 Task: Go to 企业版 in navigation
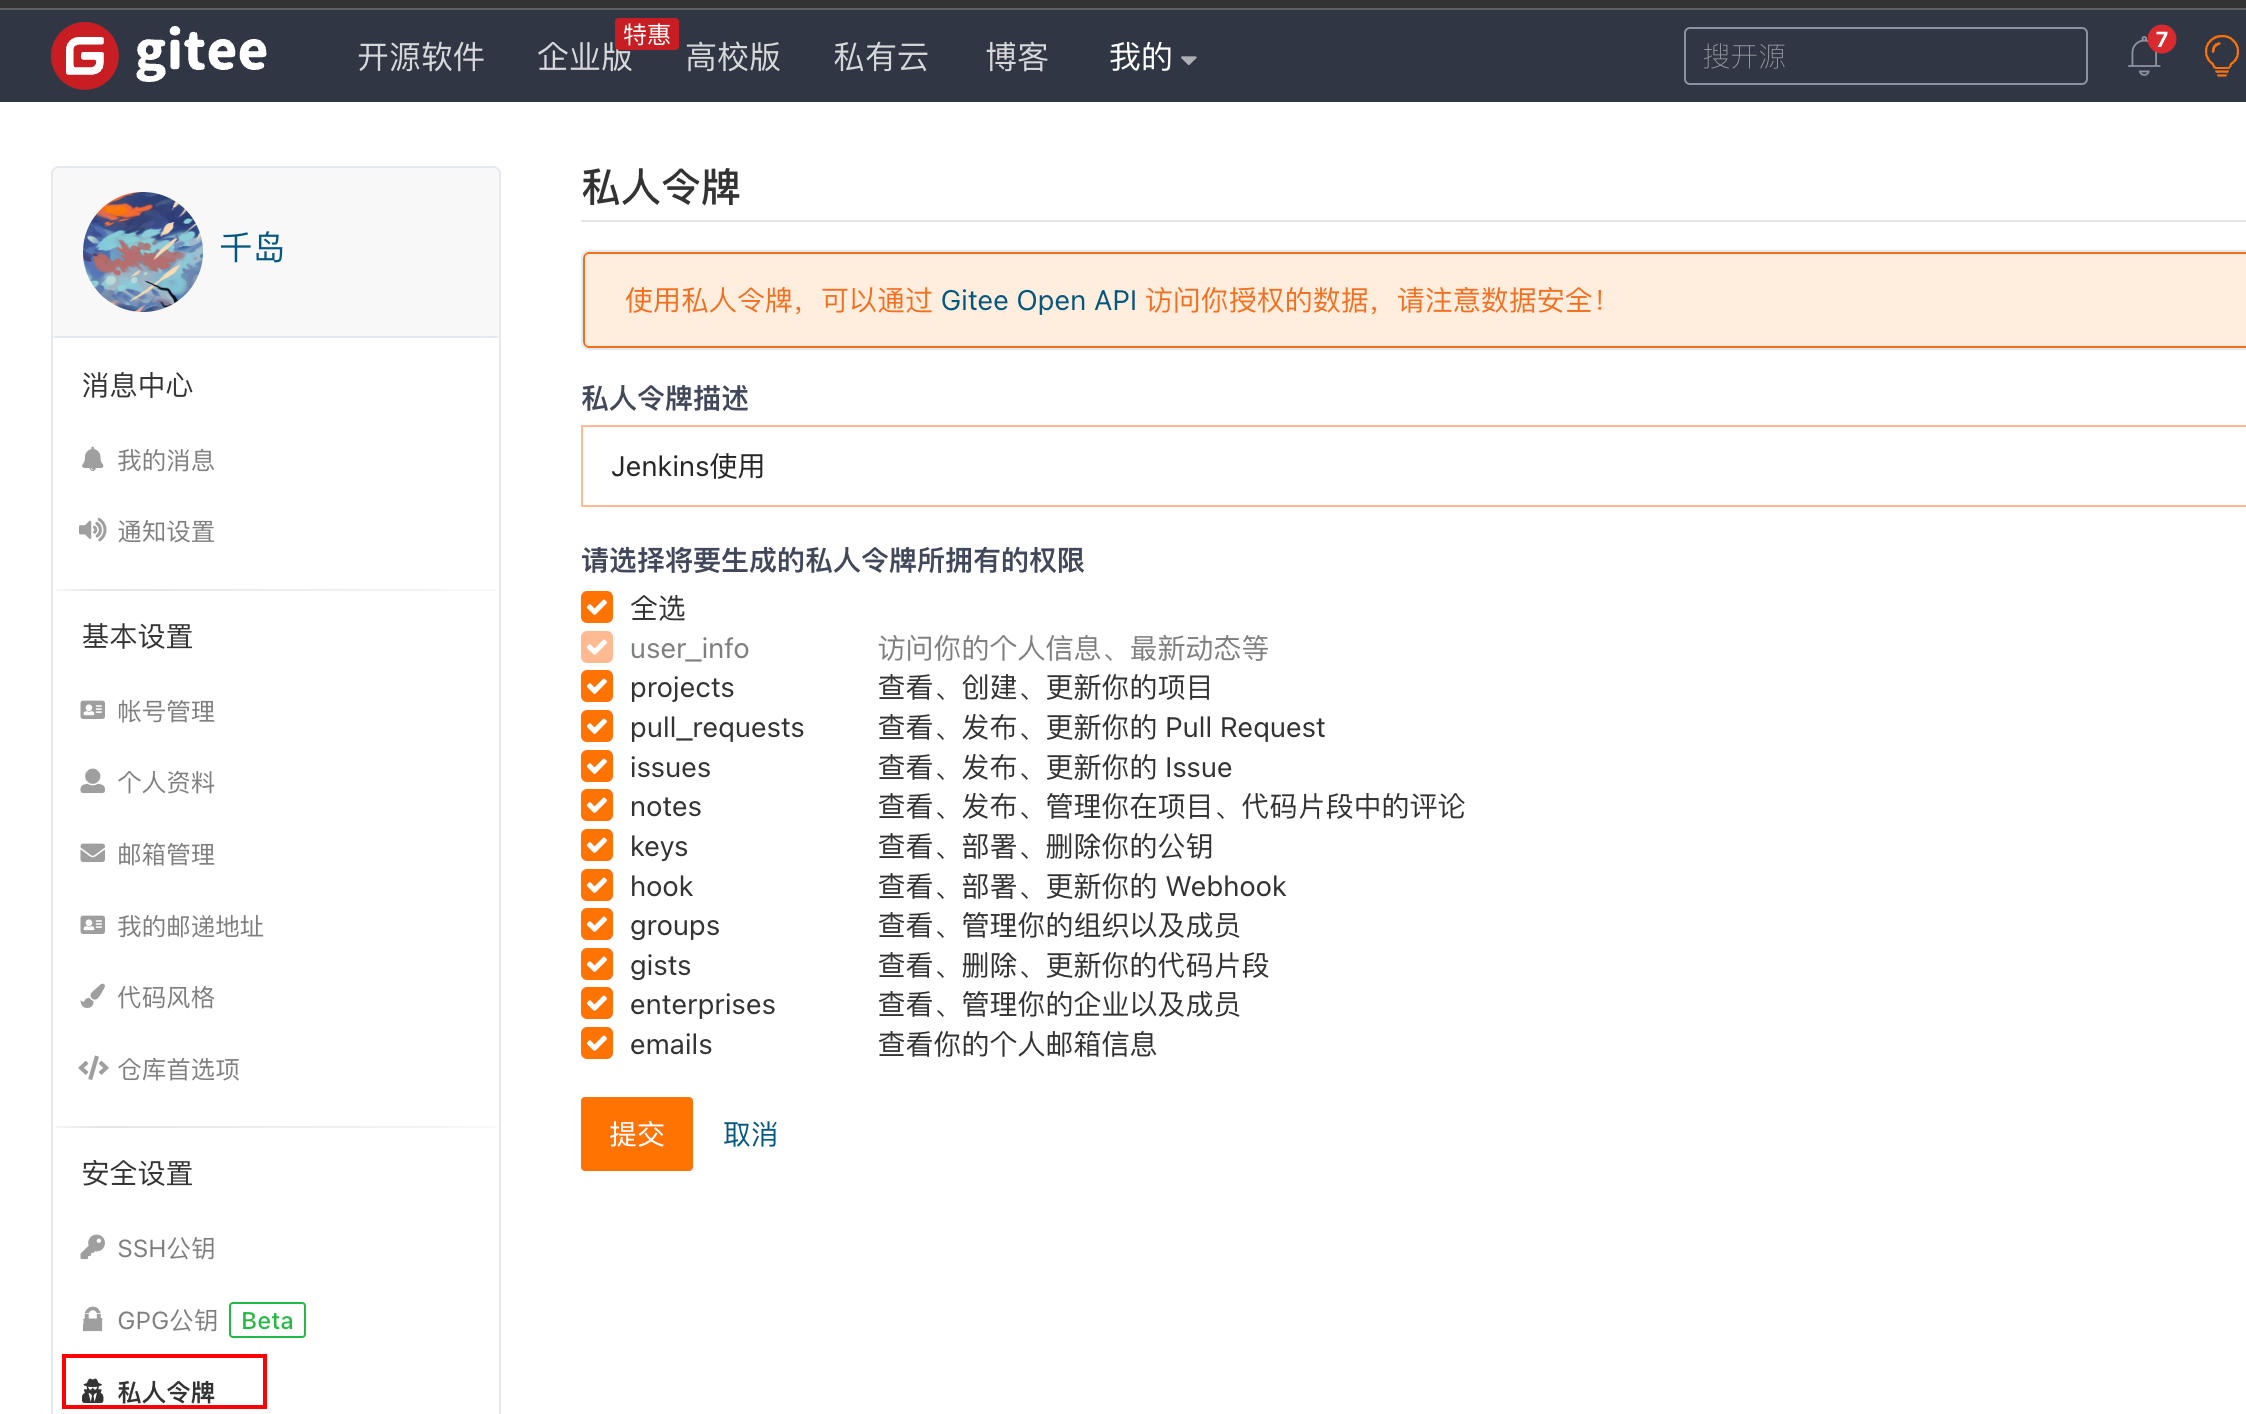coord(584,58)
